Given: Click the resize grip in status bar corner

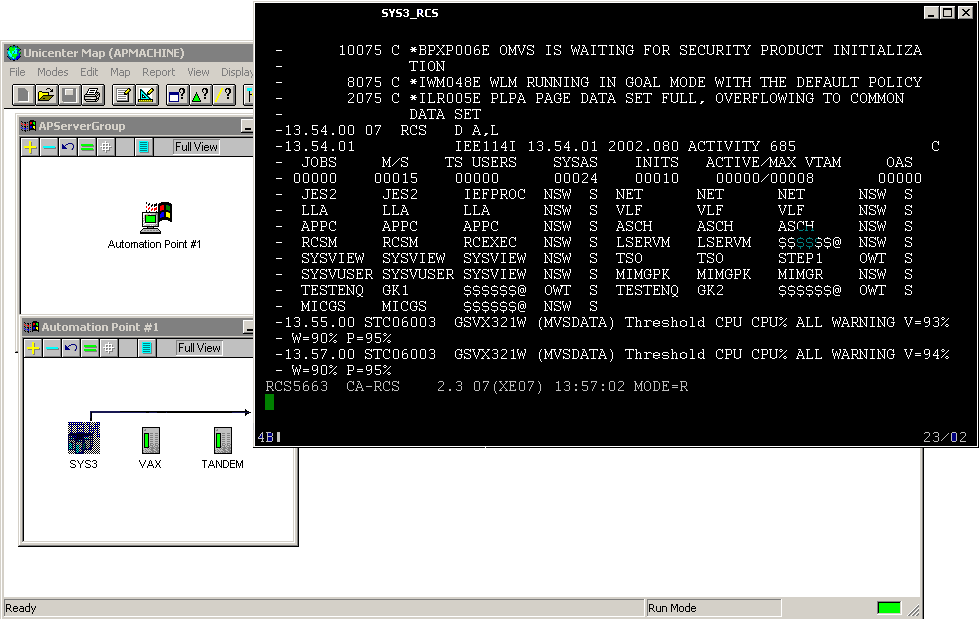Looking at the screenshot, I should coord(914,610).
